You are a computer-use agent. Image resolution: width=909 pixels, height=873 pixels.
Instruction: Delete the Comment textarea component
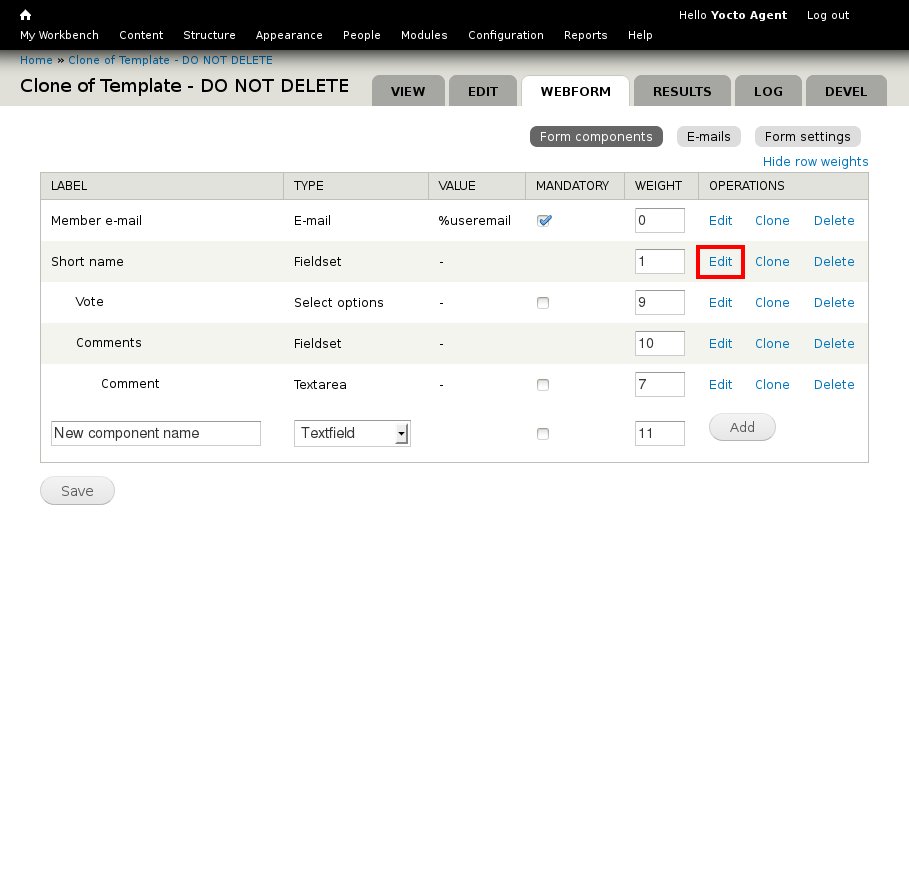833,385
